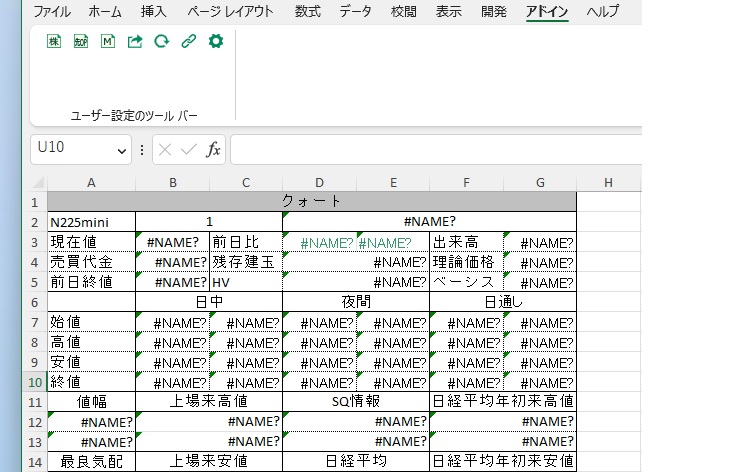
Task: Open the ファイル menu tab
Action: 51,12
